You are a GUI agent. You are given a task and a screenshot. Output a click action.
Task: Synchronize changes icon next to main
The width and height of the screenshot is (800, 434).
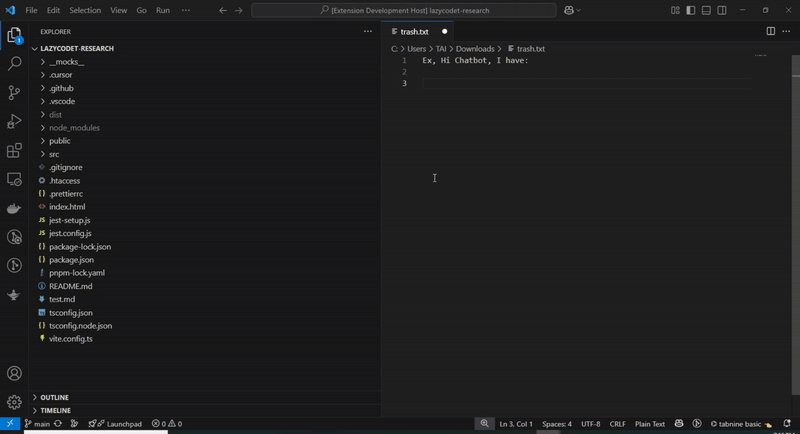tap(58, 424)
